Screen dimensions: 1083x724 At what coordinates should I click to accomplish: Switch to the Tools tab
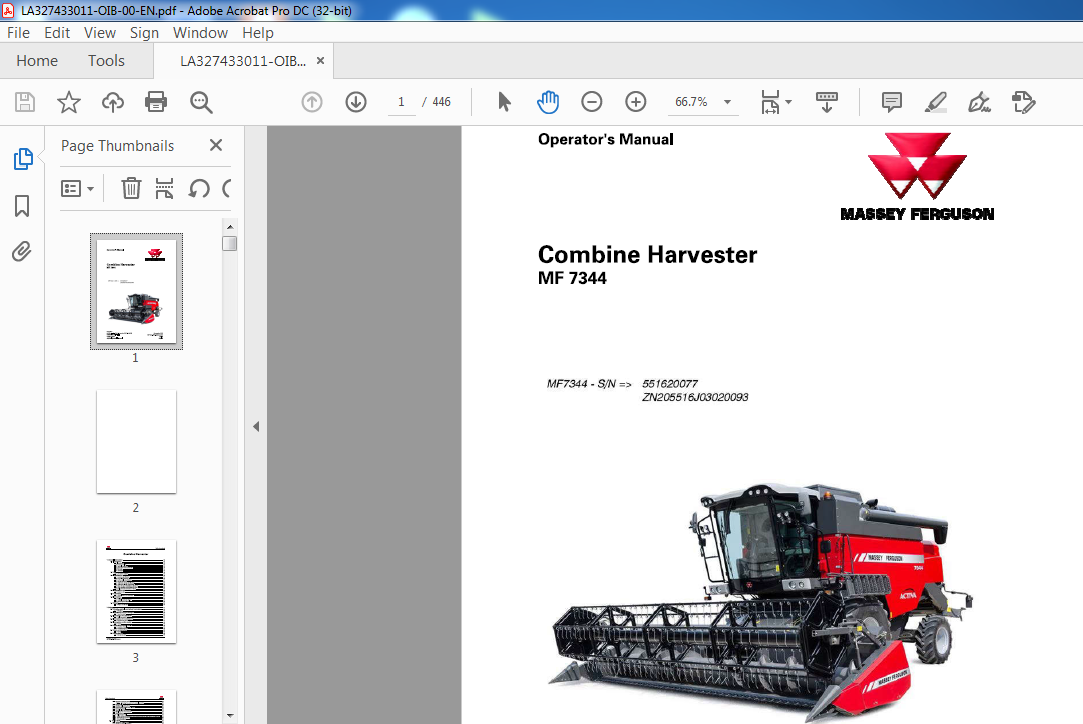pos(106,61)
